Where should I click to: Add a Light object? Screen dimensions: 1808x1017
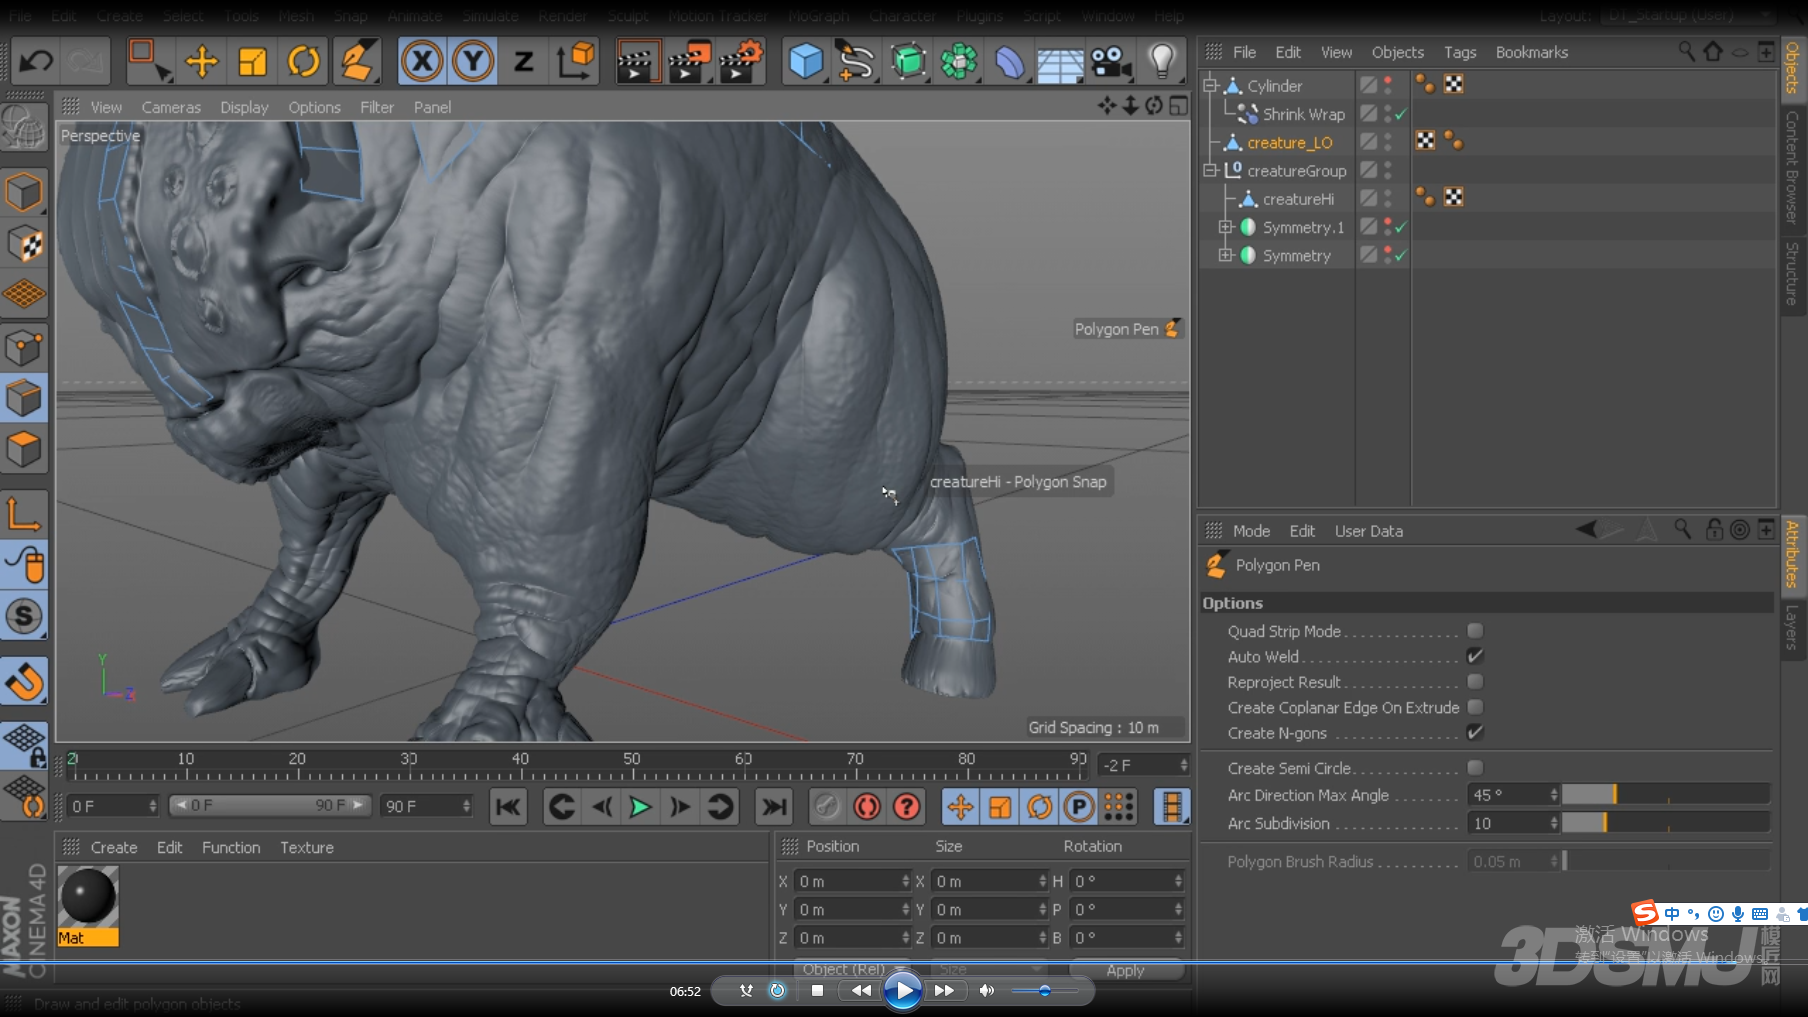[1161, 62]
